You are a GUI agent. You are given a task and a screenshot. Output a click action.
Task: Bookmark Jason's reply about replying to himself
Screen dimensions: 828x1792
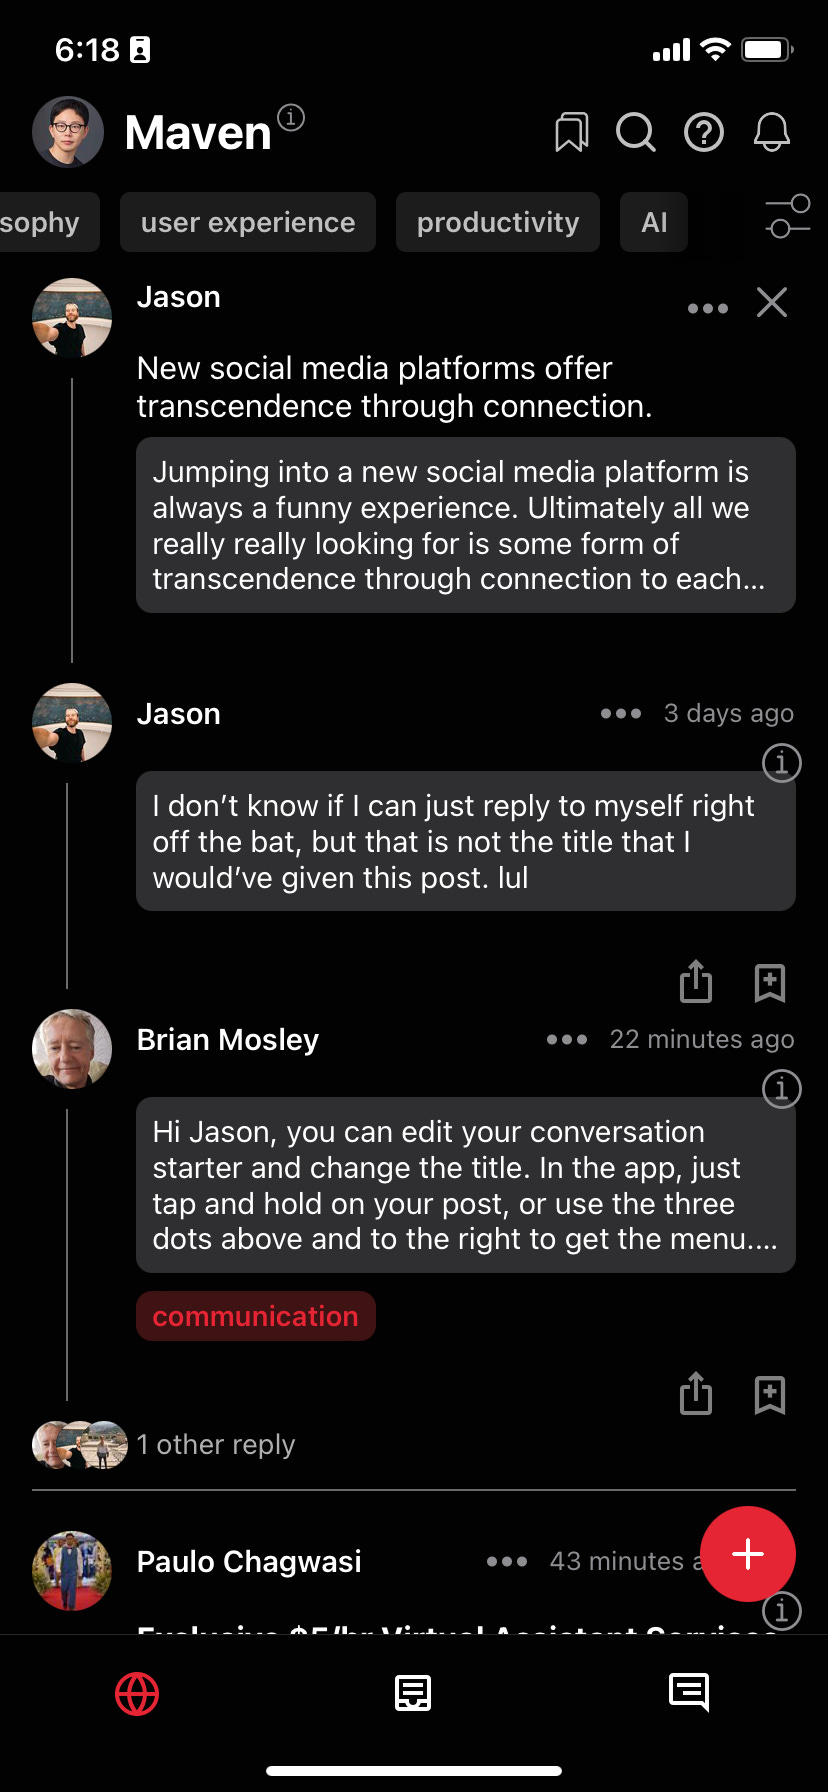click(769, 983)
